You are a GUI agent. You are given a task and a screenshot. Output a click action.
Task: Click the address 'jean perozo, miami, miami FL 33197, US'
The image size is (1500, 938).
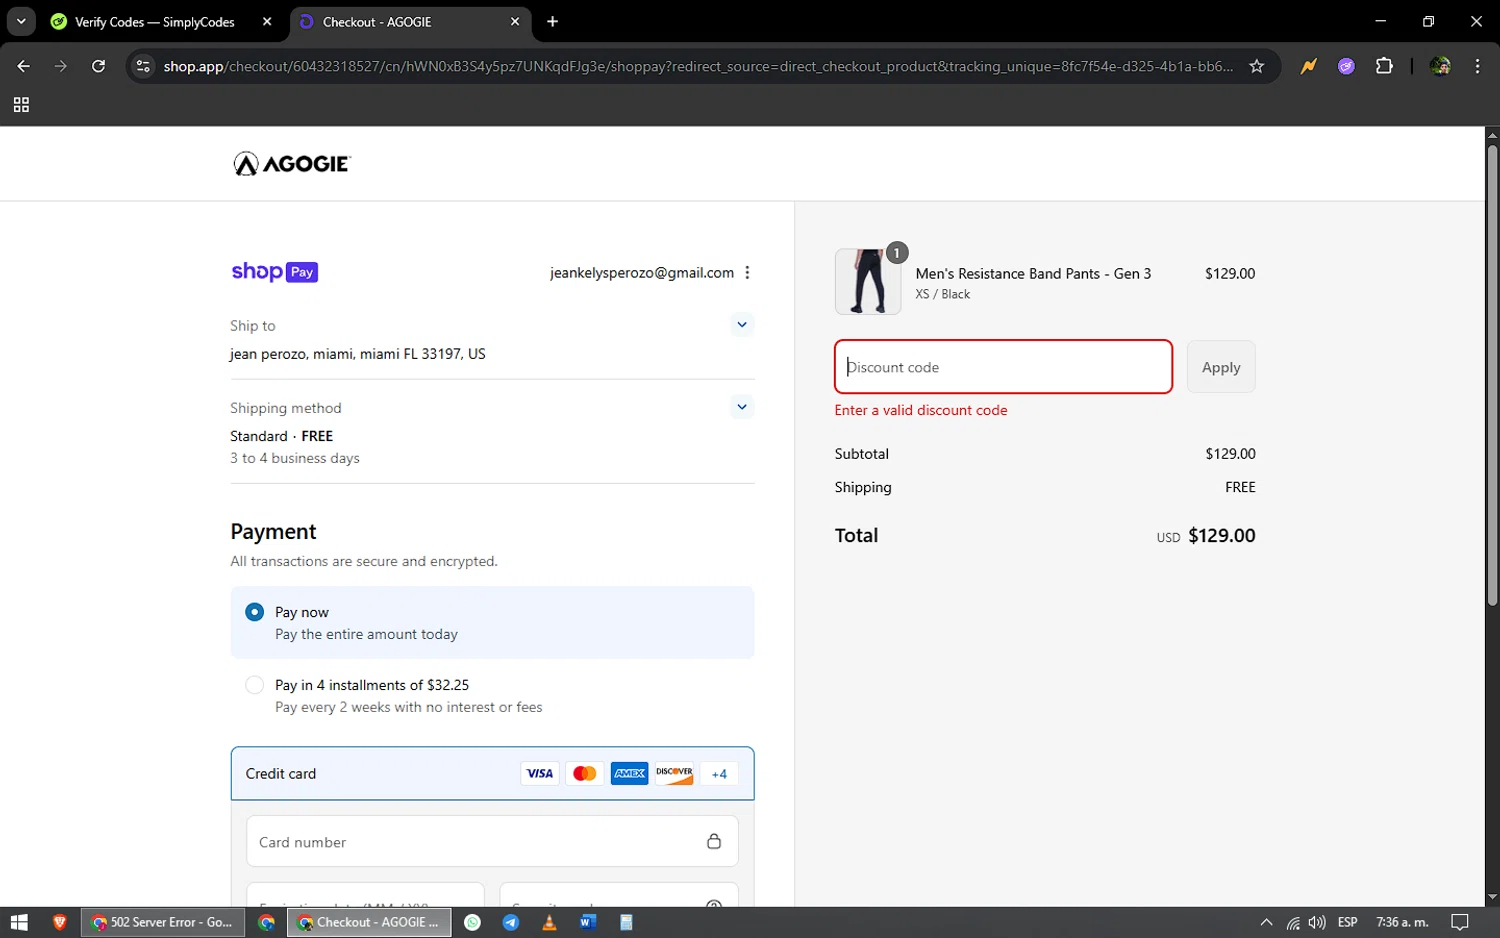[x=358, y=354]
